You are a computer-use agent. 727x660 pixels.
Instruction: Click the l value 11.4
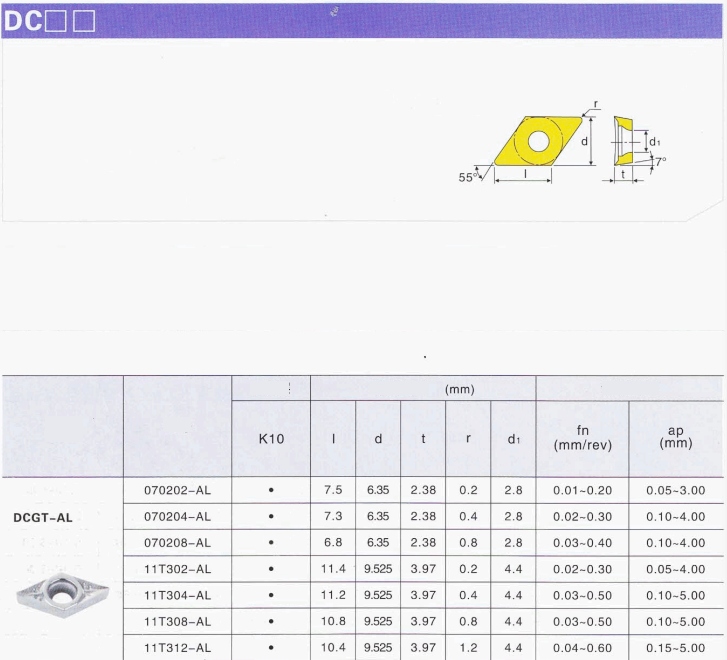pos(333,569)
